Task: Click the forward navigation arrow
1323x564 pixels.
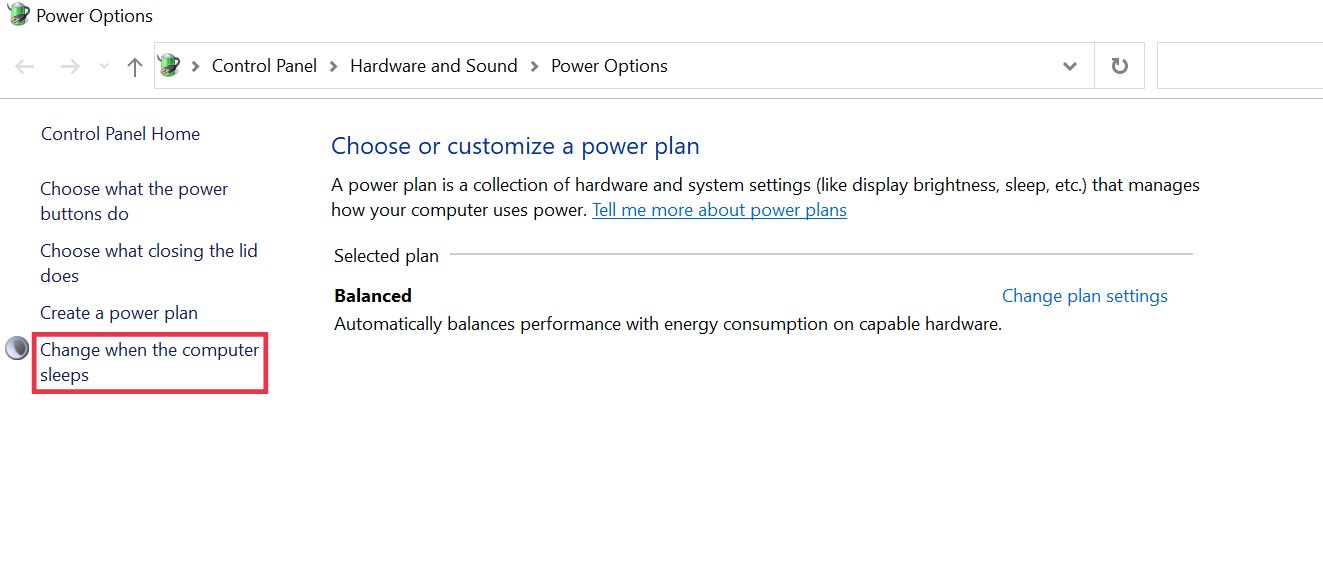Action: click(x=70, y=67)
